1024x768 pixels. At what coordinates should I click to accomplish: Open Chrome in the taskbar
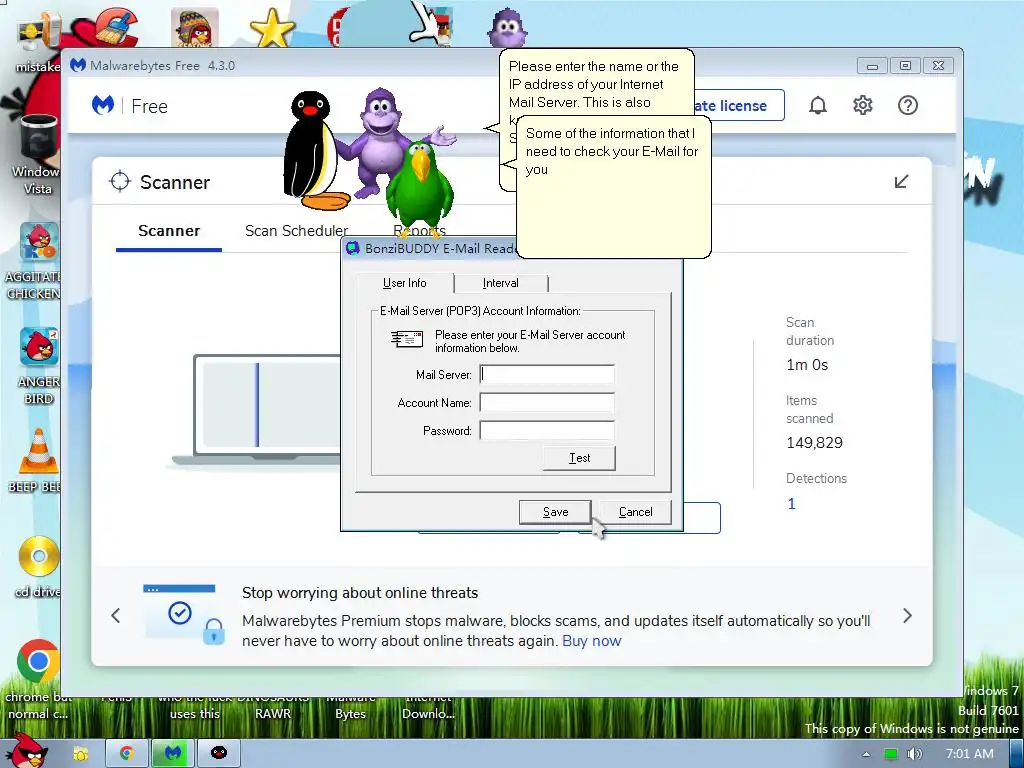tap(126, 753)
